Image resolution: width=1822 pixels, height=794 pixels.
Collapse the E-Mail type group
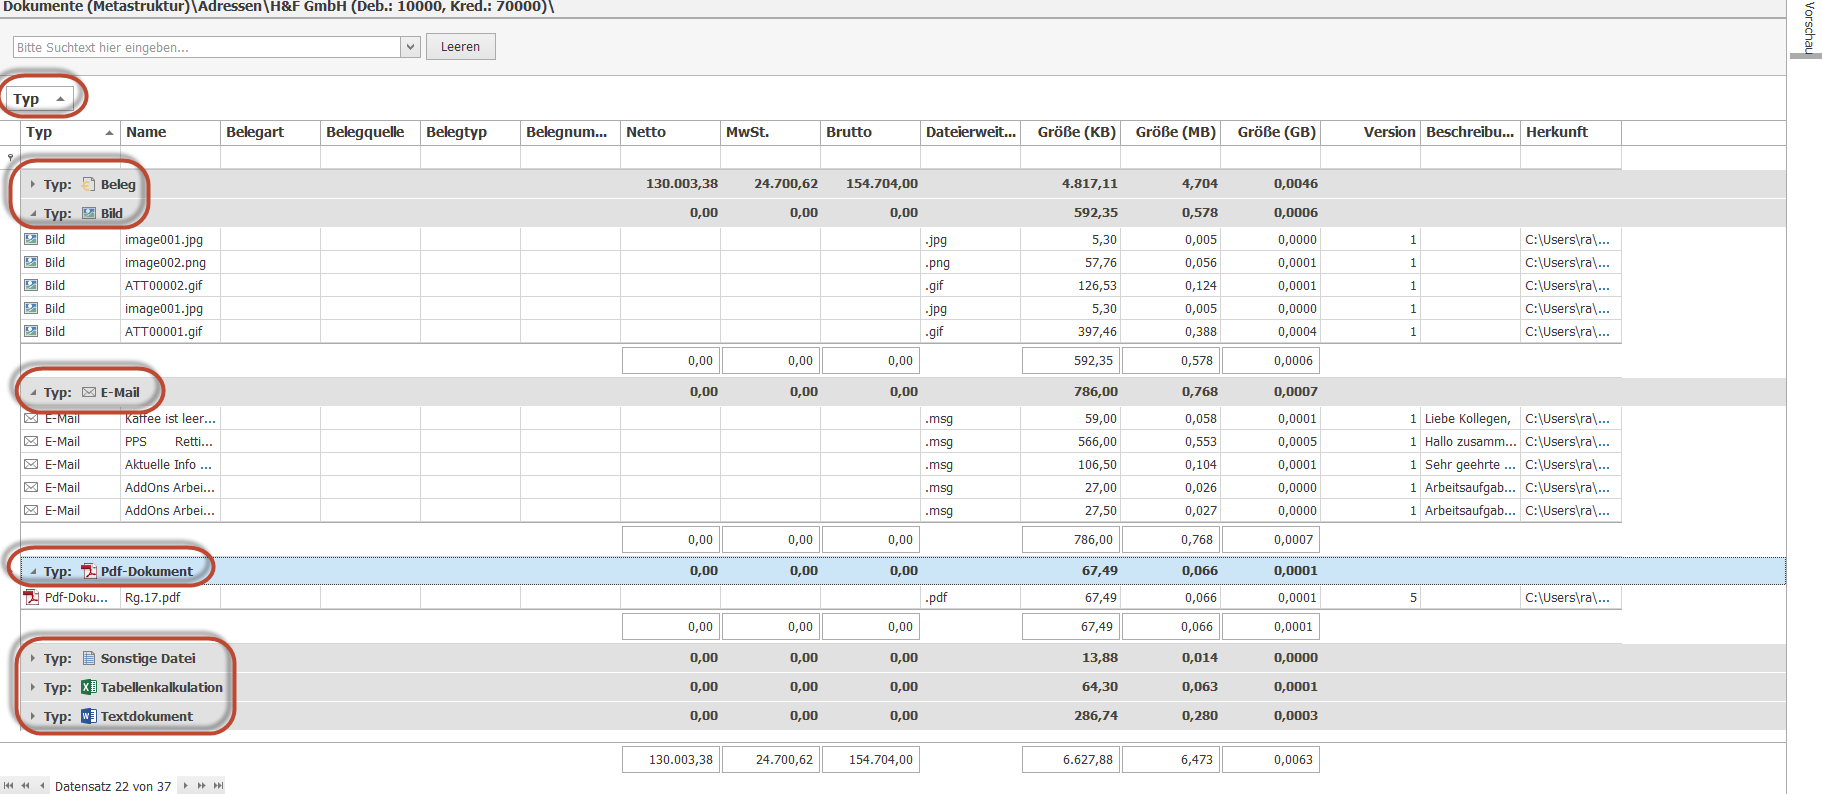33,392
